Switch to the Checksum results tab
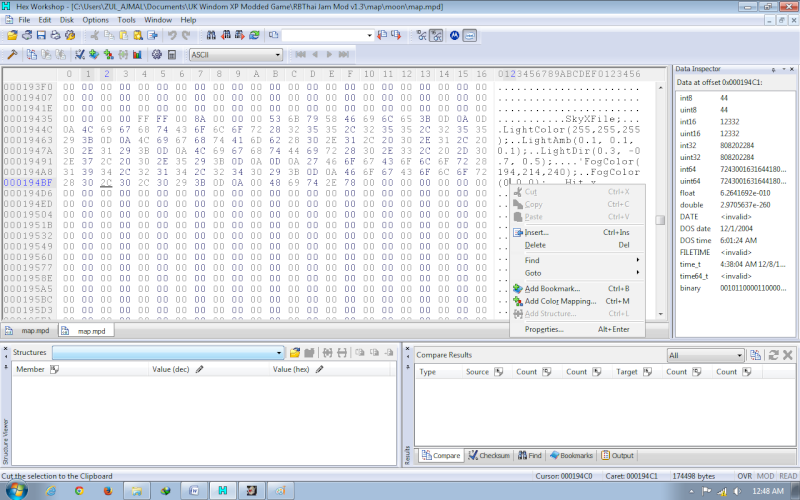Image resolution: width=800 pixels, height=500 pixels. tap(489, 456)
